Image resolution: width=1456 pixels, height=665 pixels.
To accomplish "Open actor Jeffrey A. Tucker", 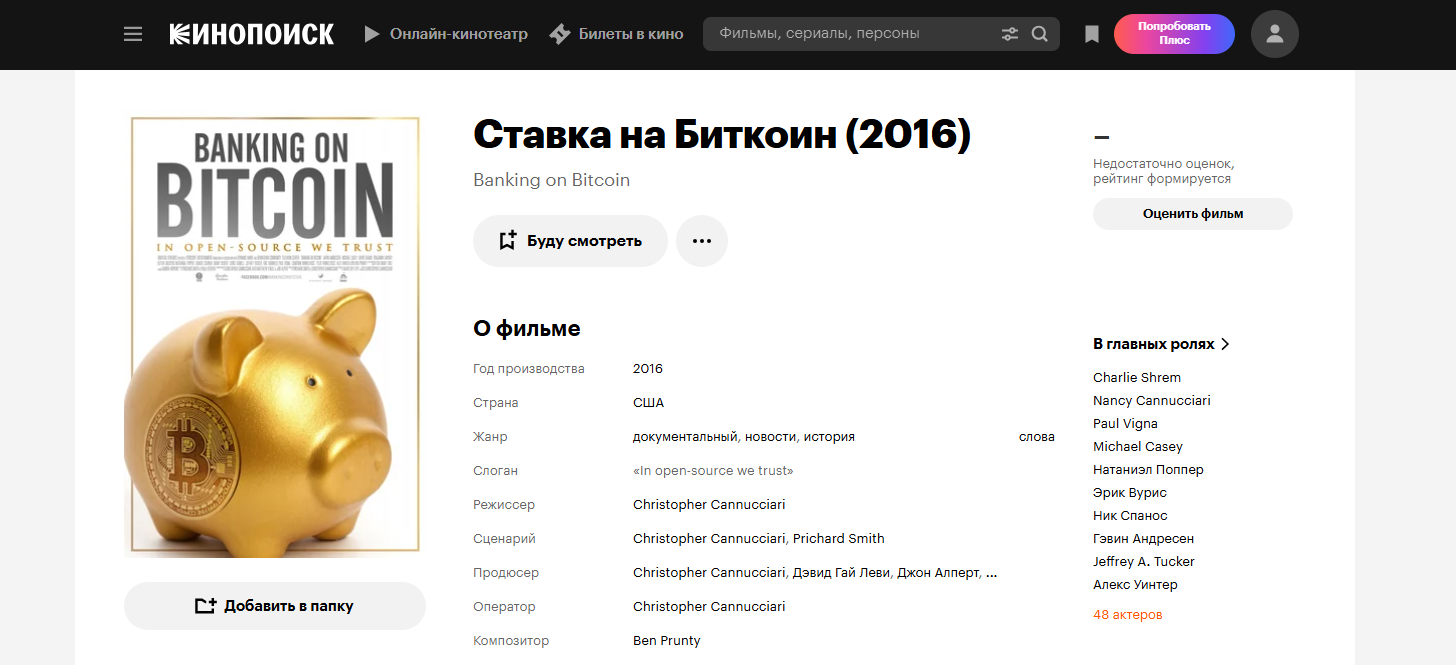I will [x=1144, y=562].
